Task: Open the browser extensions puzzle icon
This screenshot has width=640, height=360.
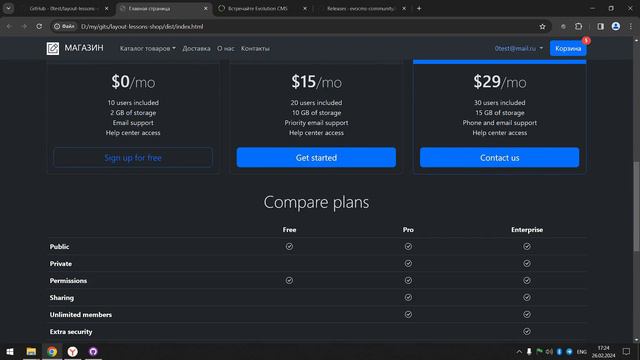Action: click(578, 27)
